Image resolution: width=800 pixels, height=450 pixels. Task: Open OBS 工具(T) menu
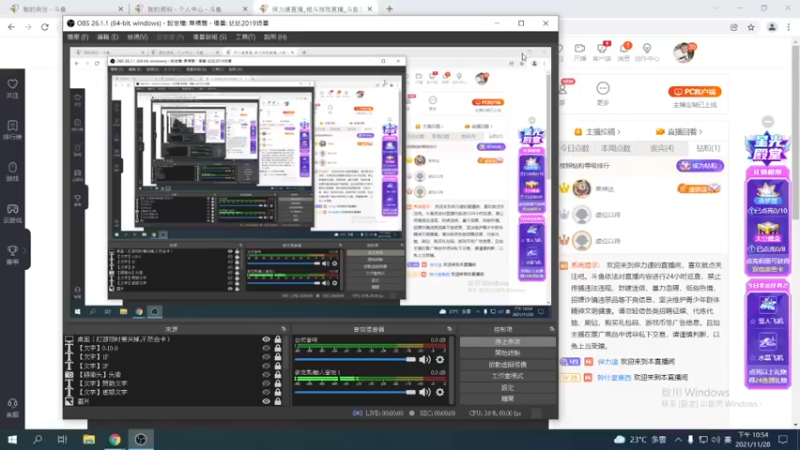click(245, 37)
